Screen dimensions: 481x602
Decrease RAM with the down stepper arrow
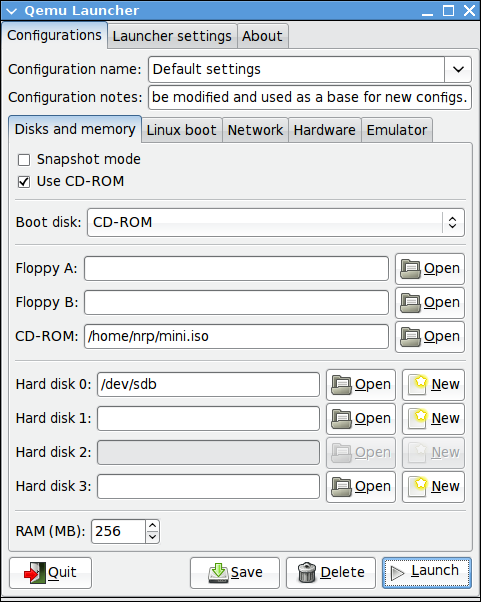[x=152, y=537]
